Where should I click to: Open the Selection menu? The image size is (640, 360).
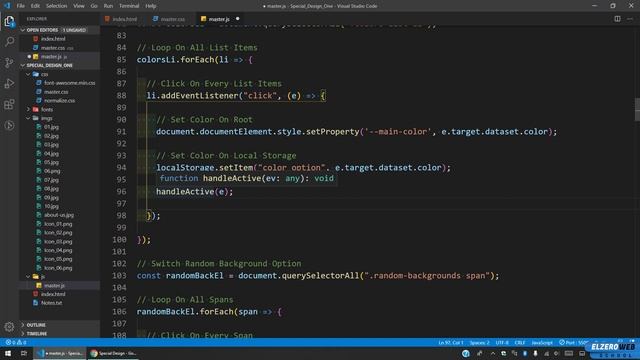[x=56, y=6]
